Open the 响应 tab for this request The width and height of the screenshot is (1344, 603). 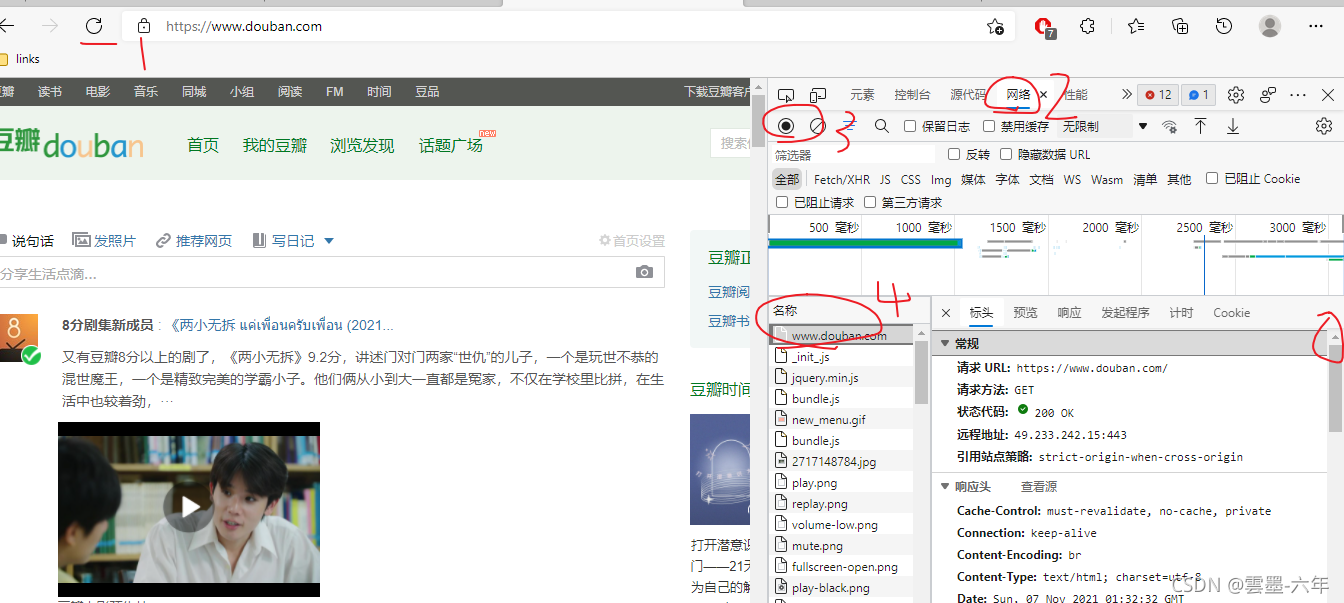[1069, 313]
